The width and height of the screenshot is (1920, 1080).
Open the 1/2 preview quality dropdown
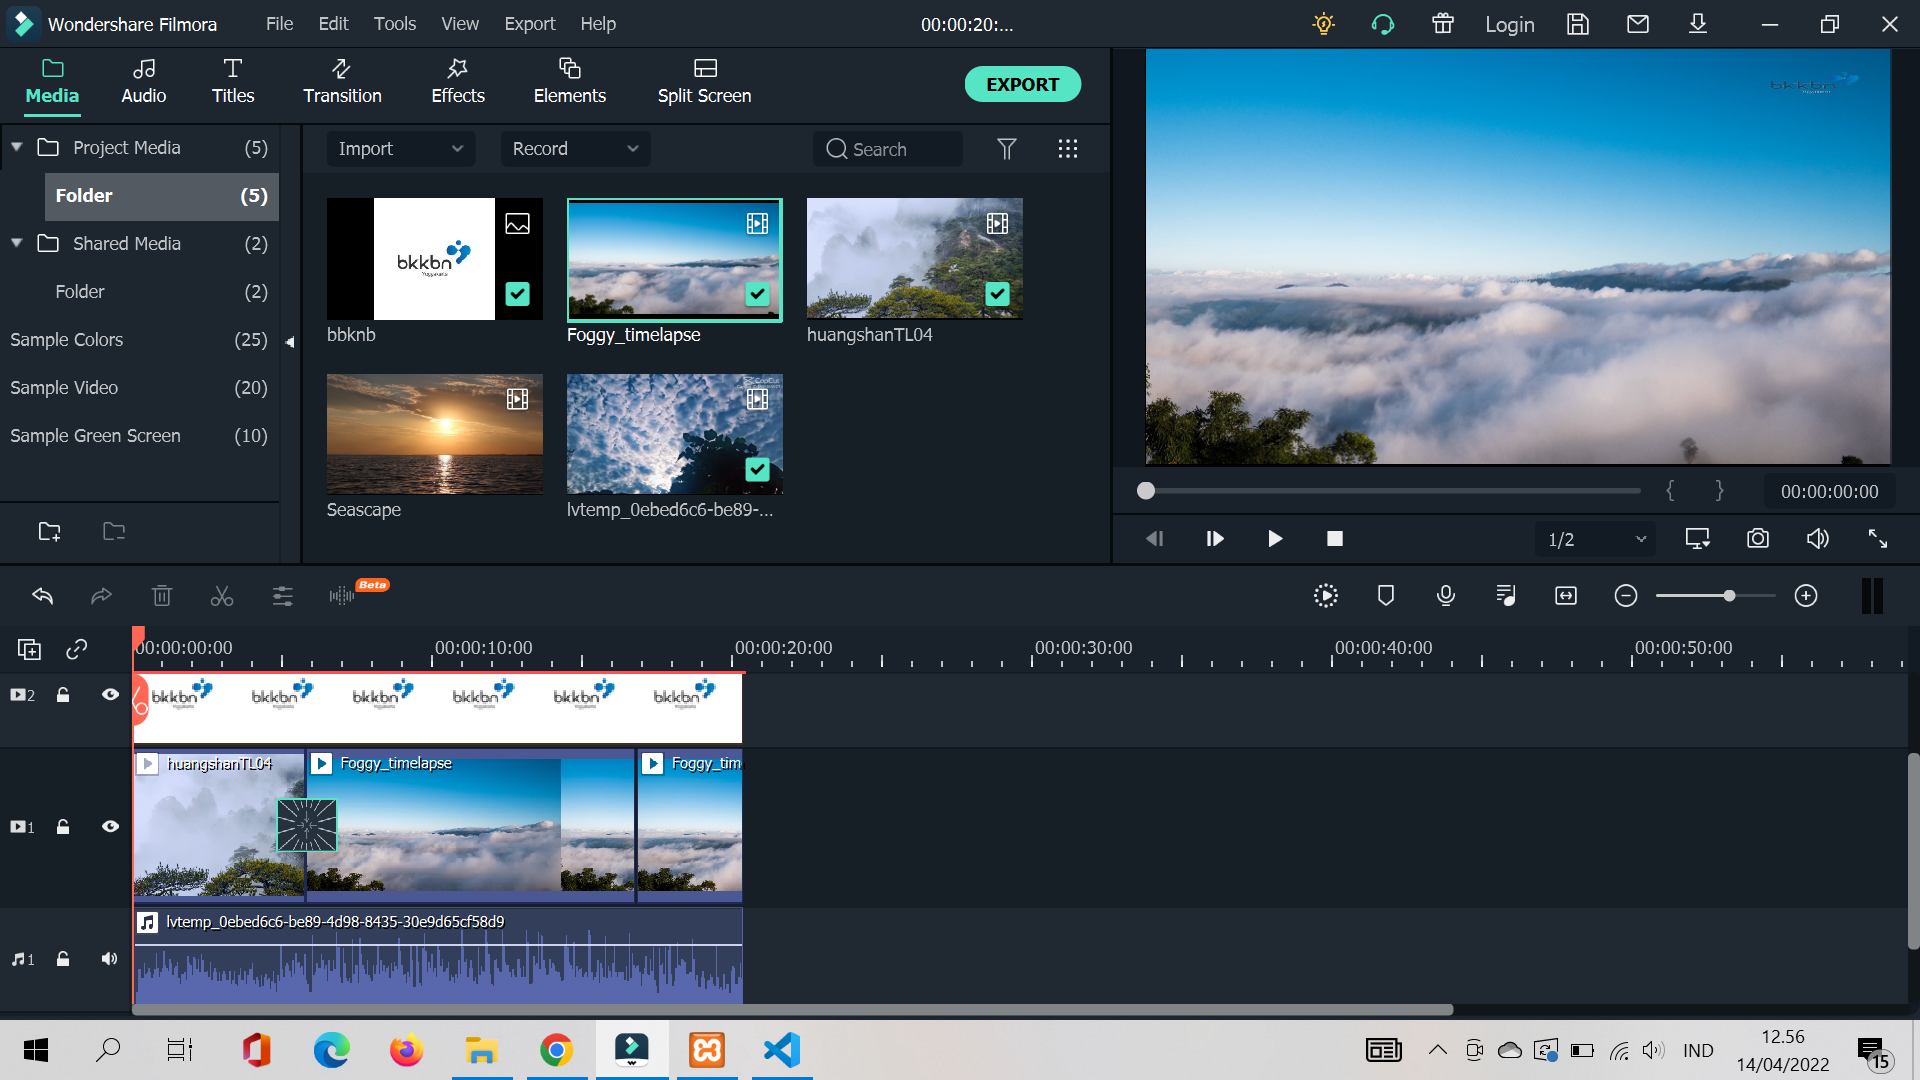pos(1595,539)
